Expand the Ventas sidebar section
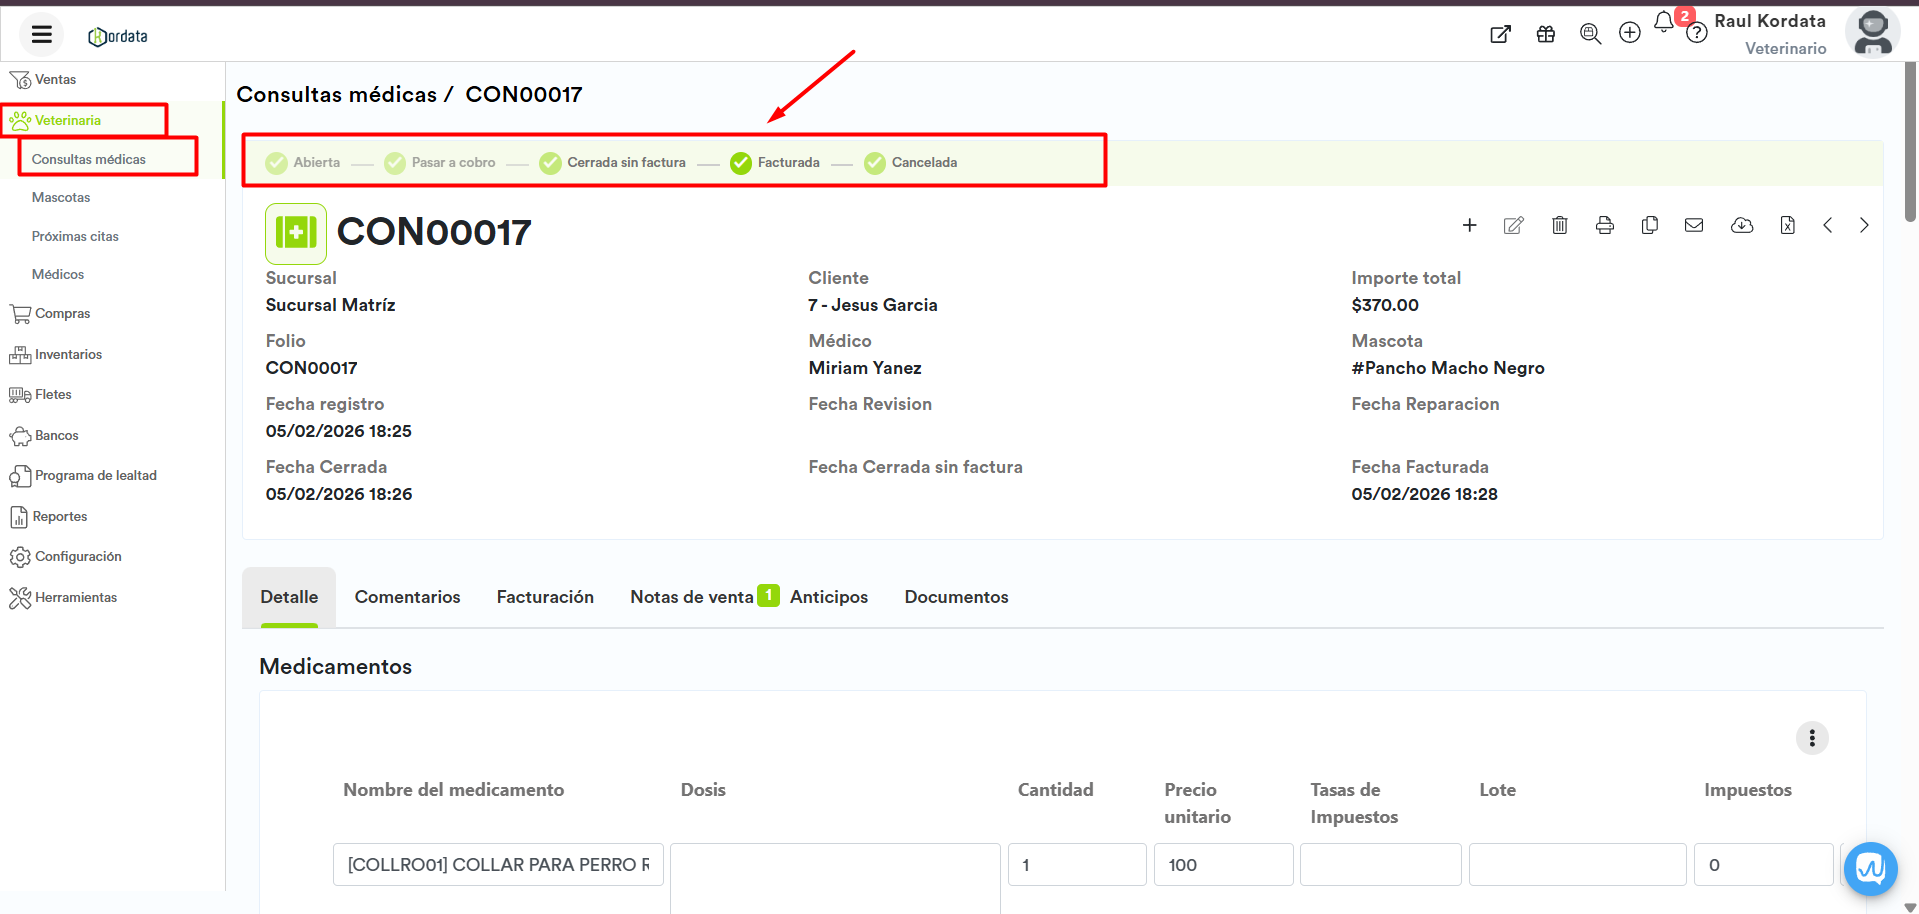 [x=55, y=80]
